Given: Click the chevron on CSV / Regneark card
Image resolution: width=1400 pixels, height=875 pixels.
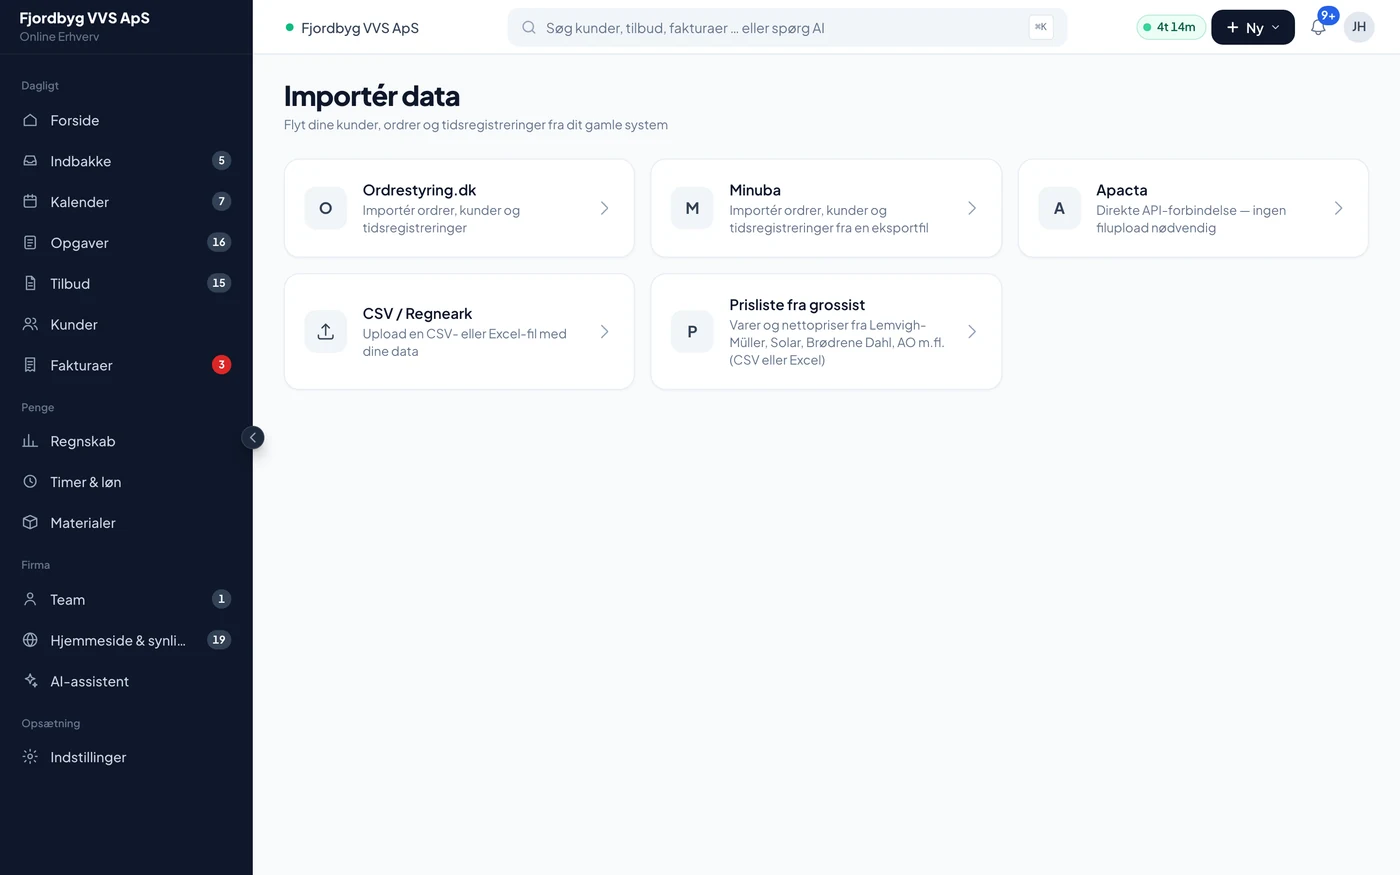Looking at the screenshot, I should coord(605,332).
